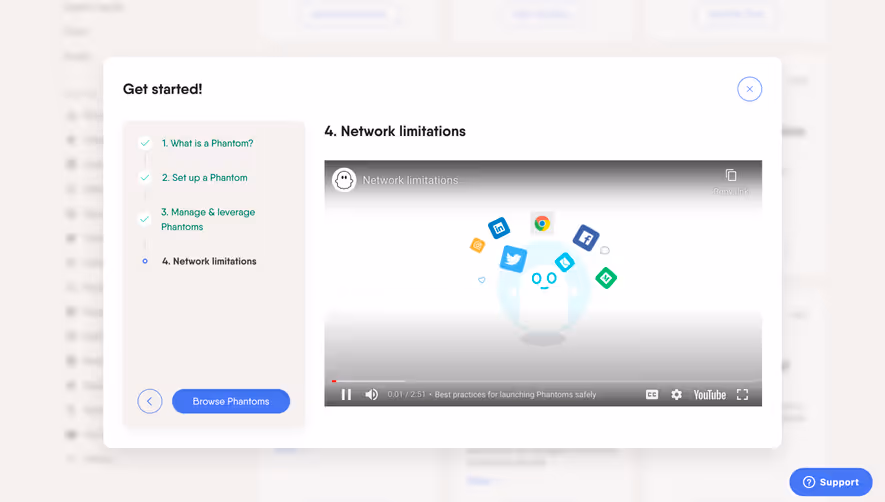Open the video on YouTube
Screen dimensions: 885x502
[x=709, y=395]
